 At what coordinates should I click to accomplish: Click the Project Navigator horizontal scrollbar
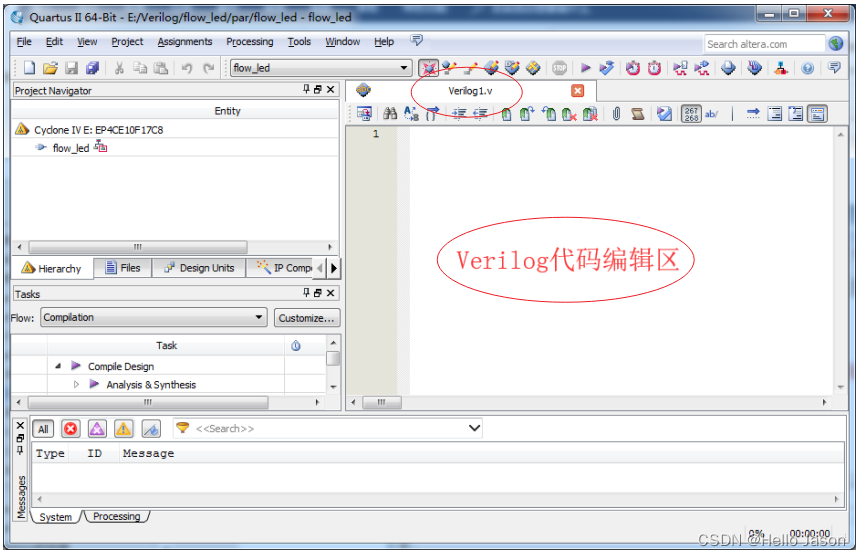click(x=138, y=247)
